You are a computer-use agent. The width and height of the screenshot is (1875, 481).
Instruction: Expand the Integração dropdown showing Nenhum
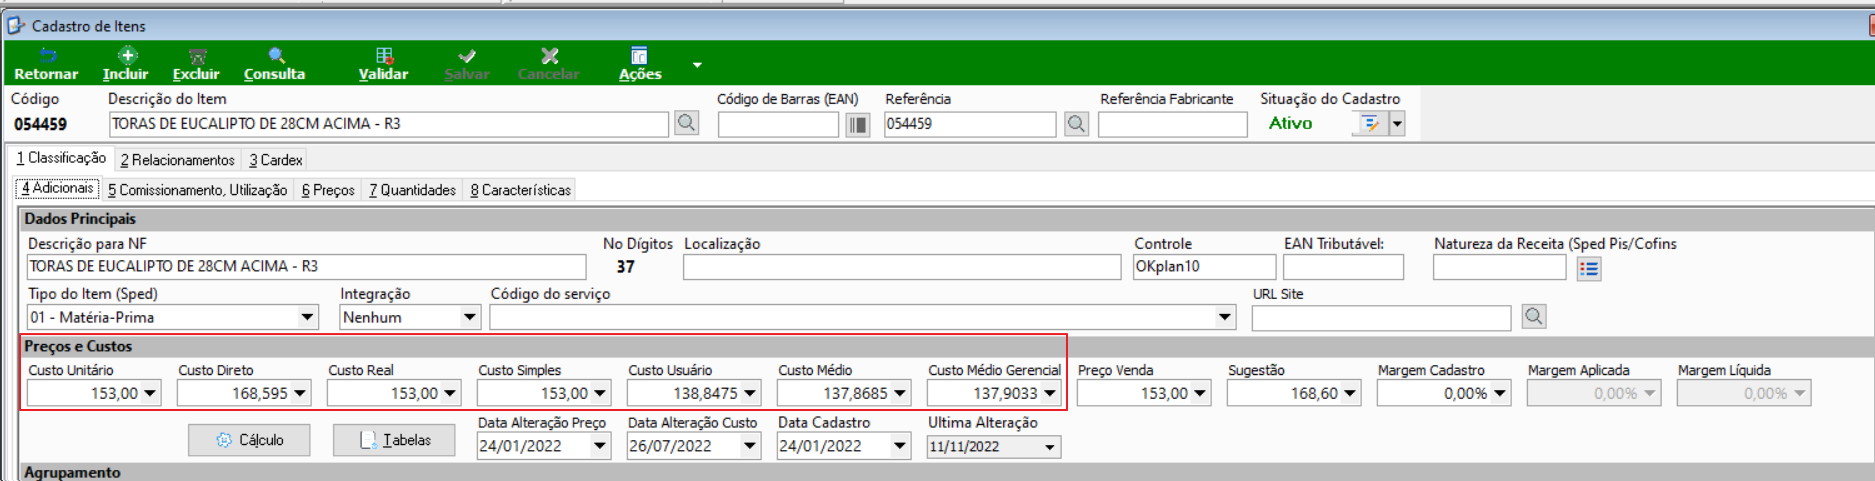(469, 317)
